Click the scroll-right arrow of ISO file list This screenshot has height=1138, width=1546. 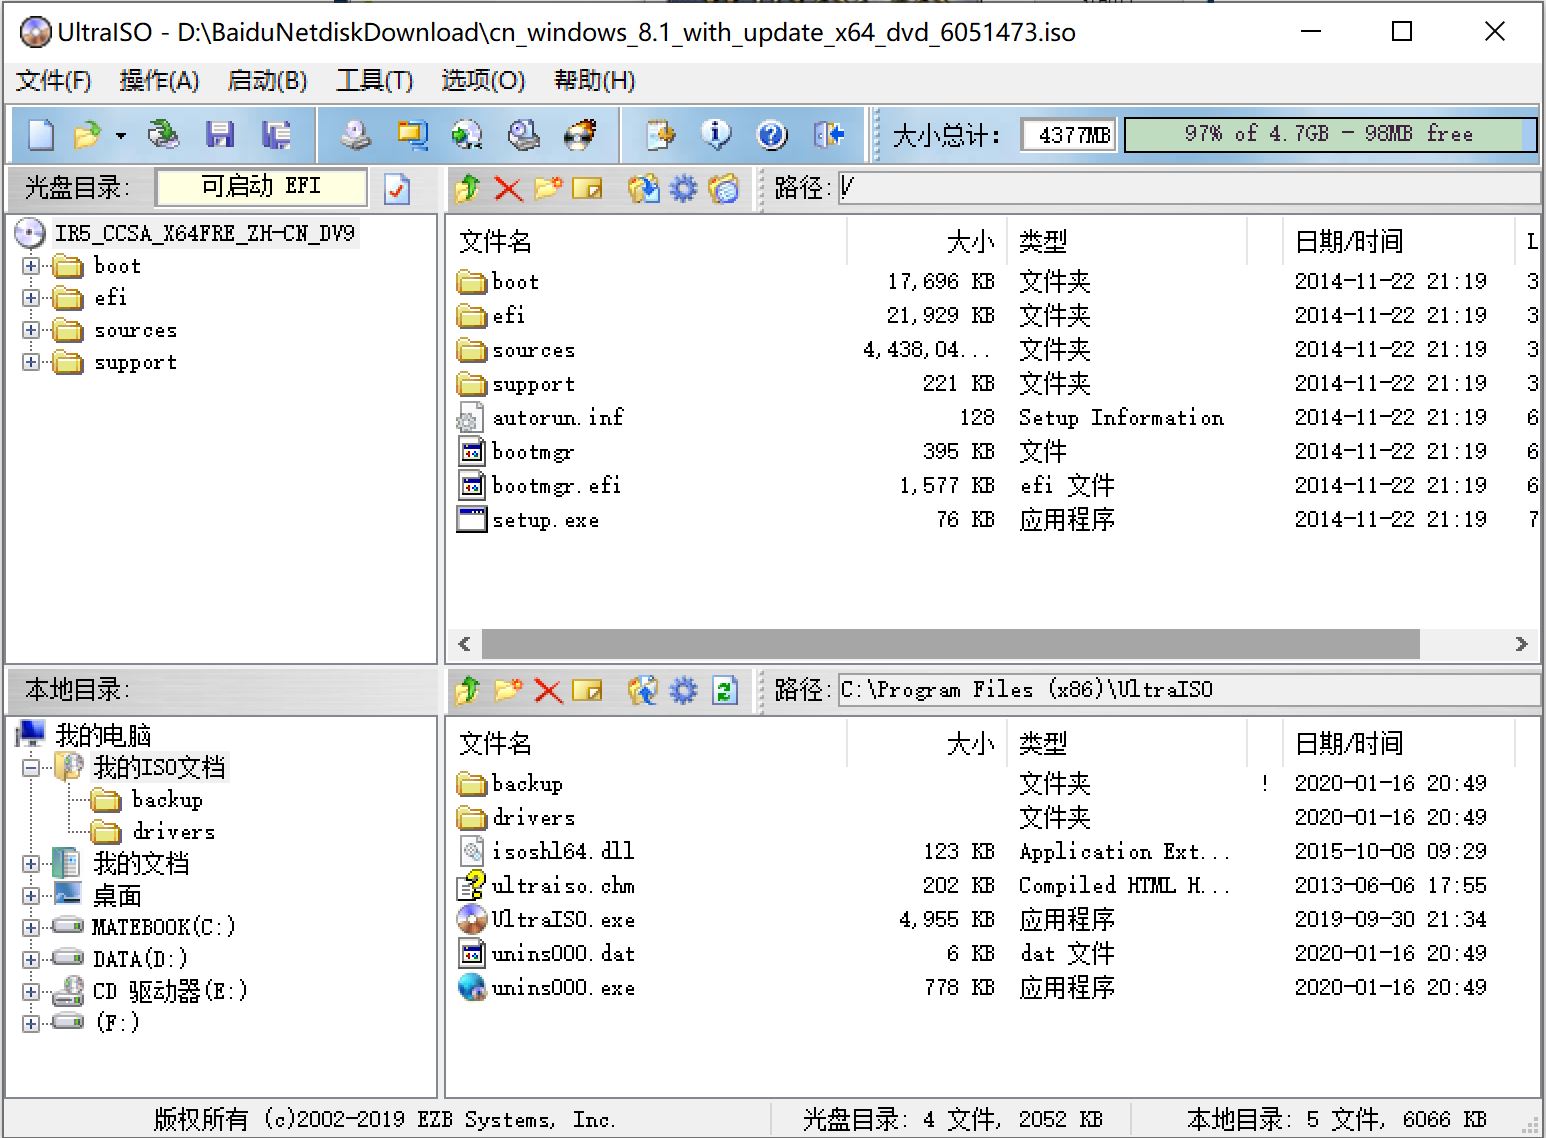pyautogui.click(x=1521, y=644)
